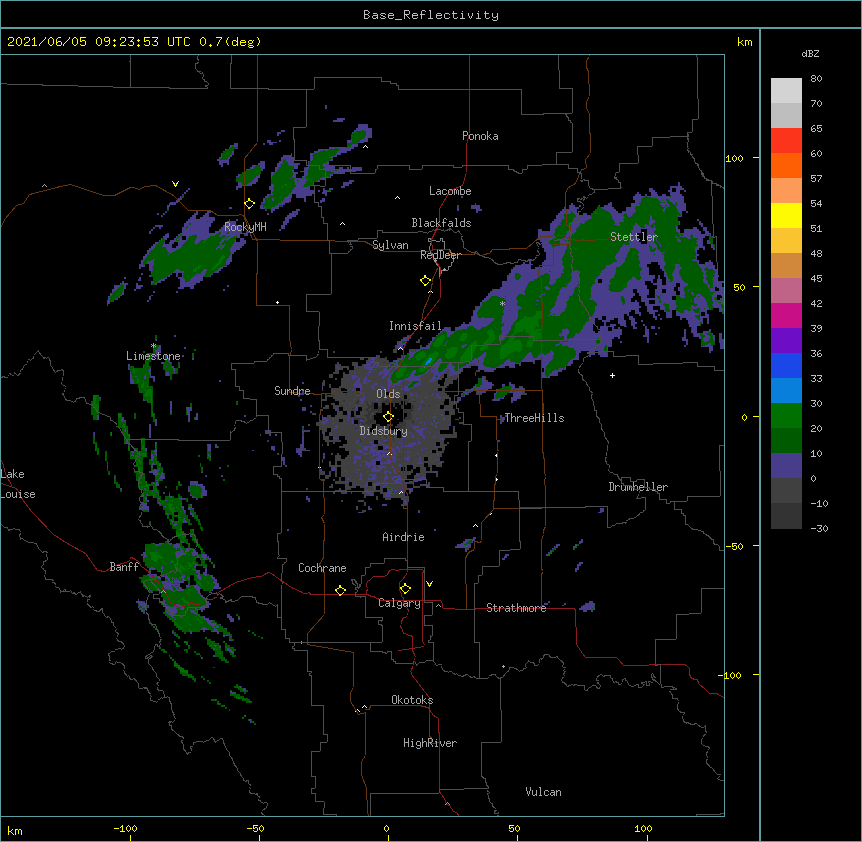The image size is (862, 842).
Task: Click the 80 value on the dBZ legend
Action: pos(816,79)
